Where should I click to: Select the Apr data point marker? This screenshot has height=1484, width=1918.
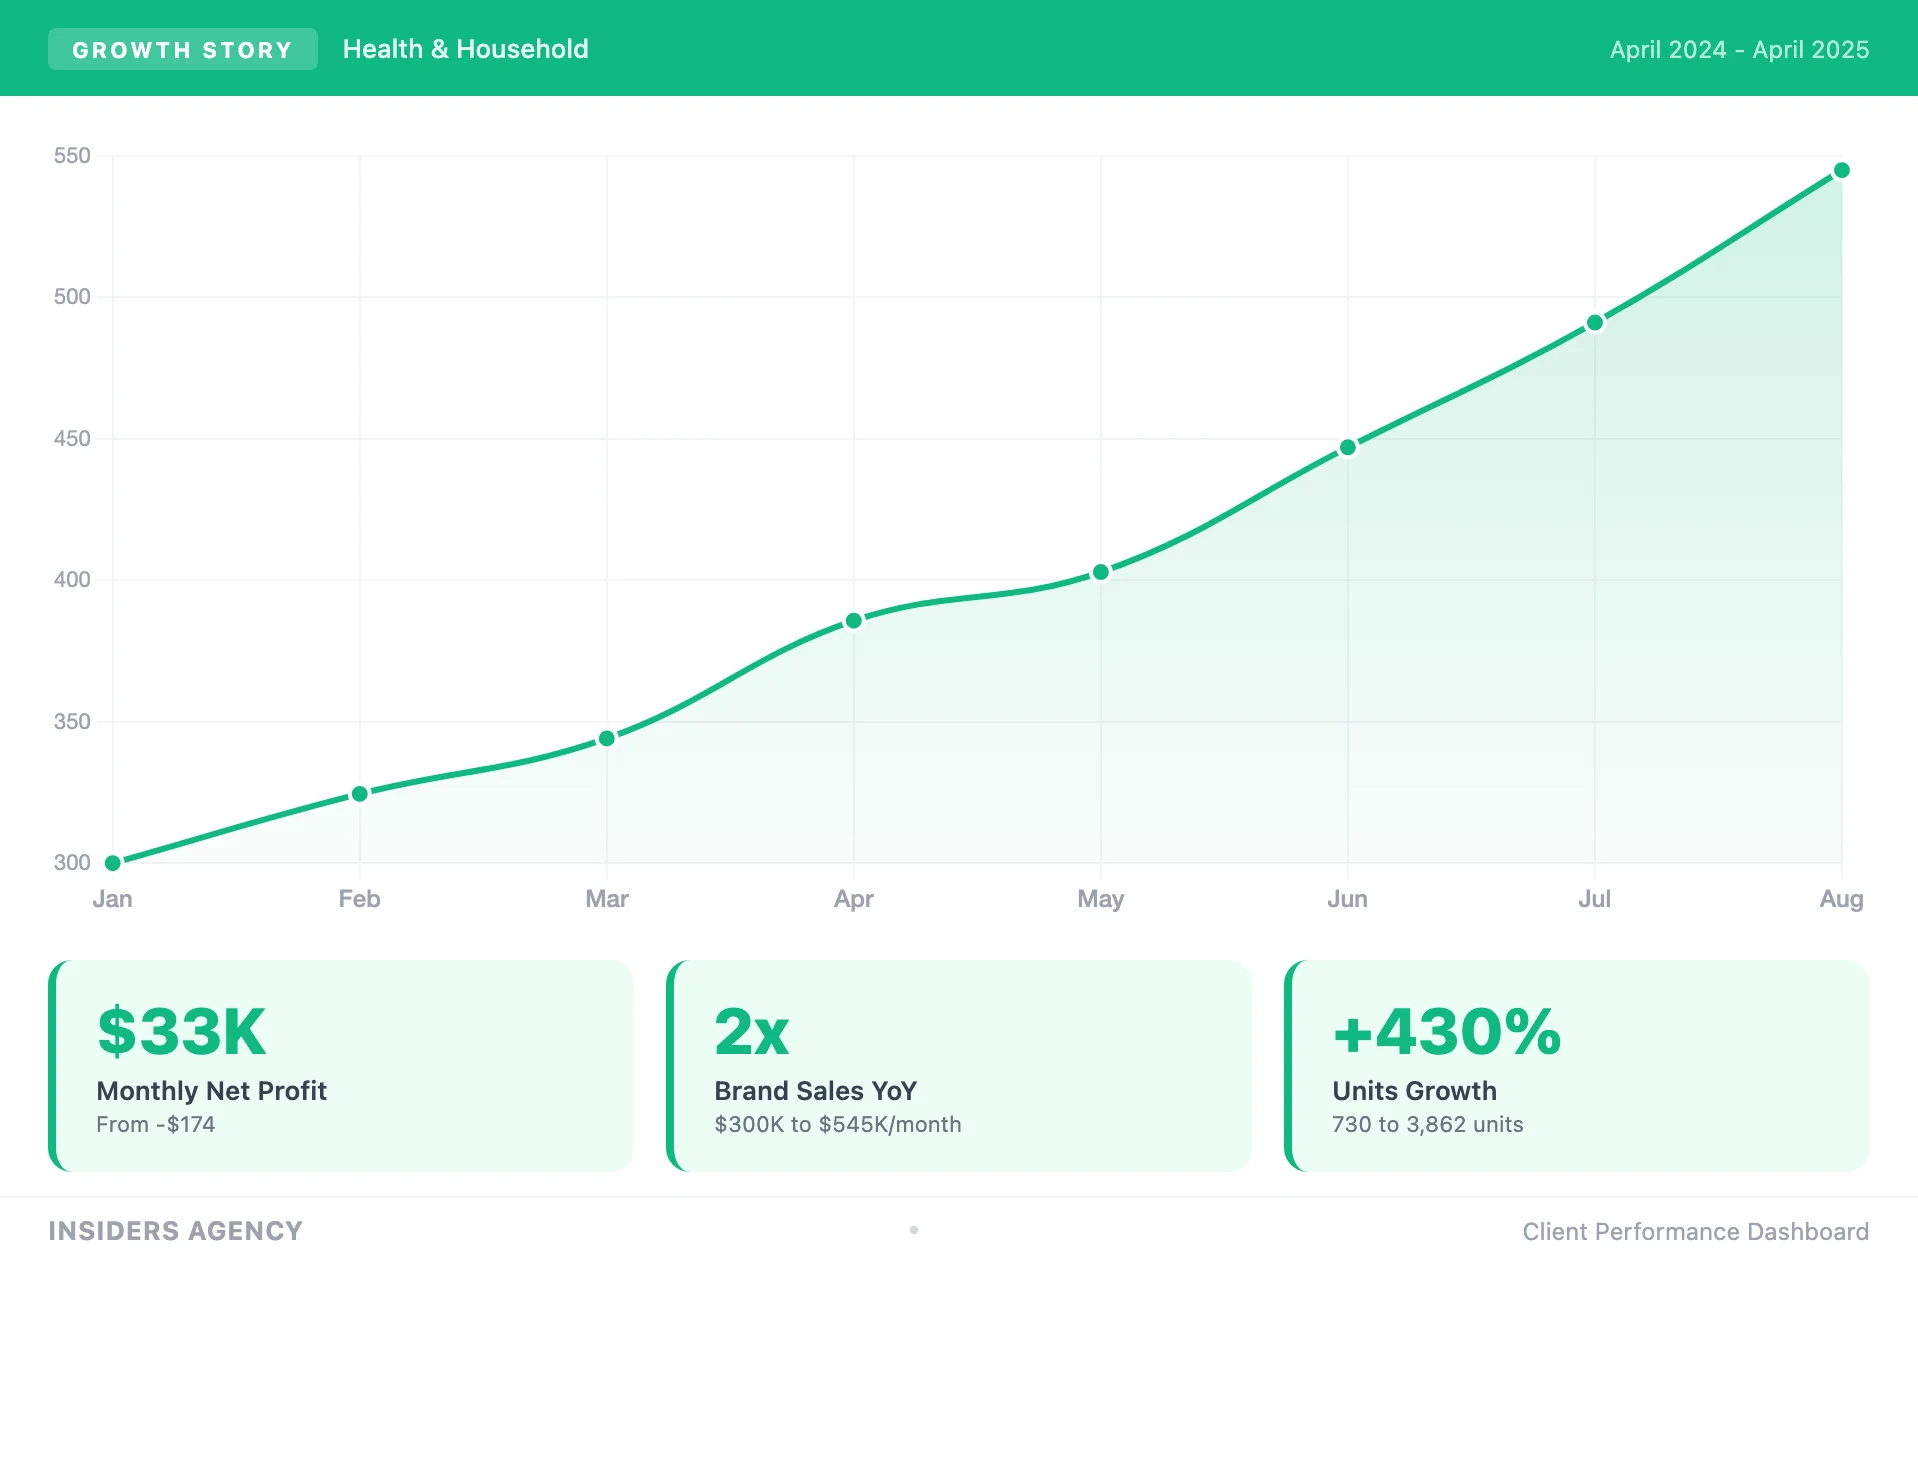[x=854, y=621]
